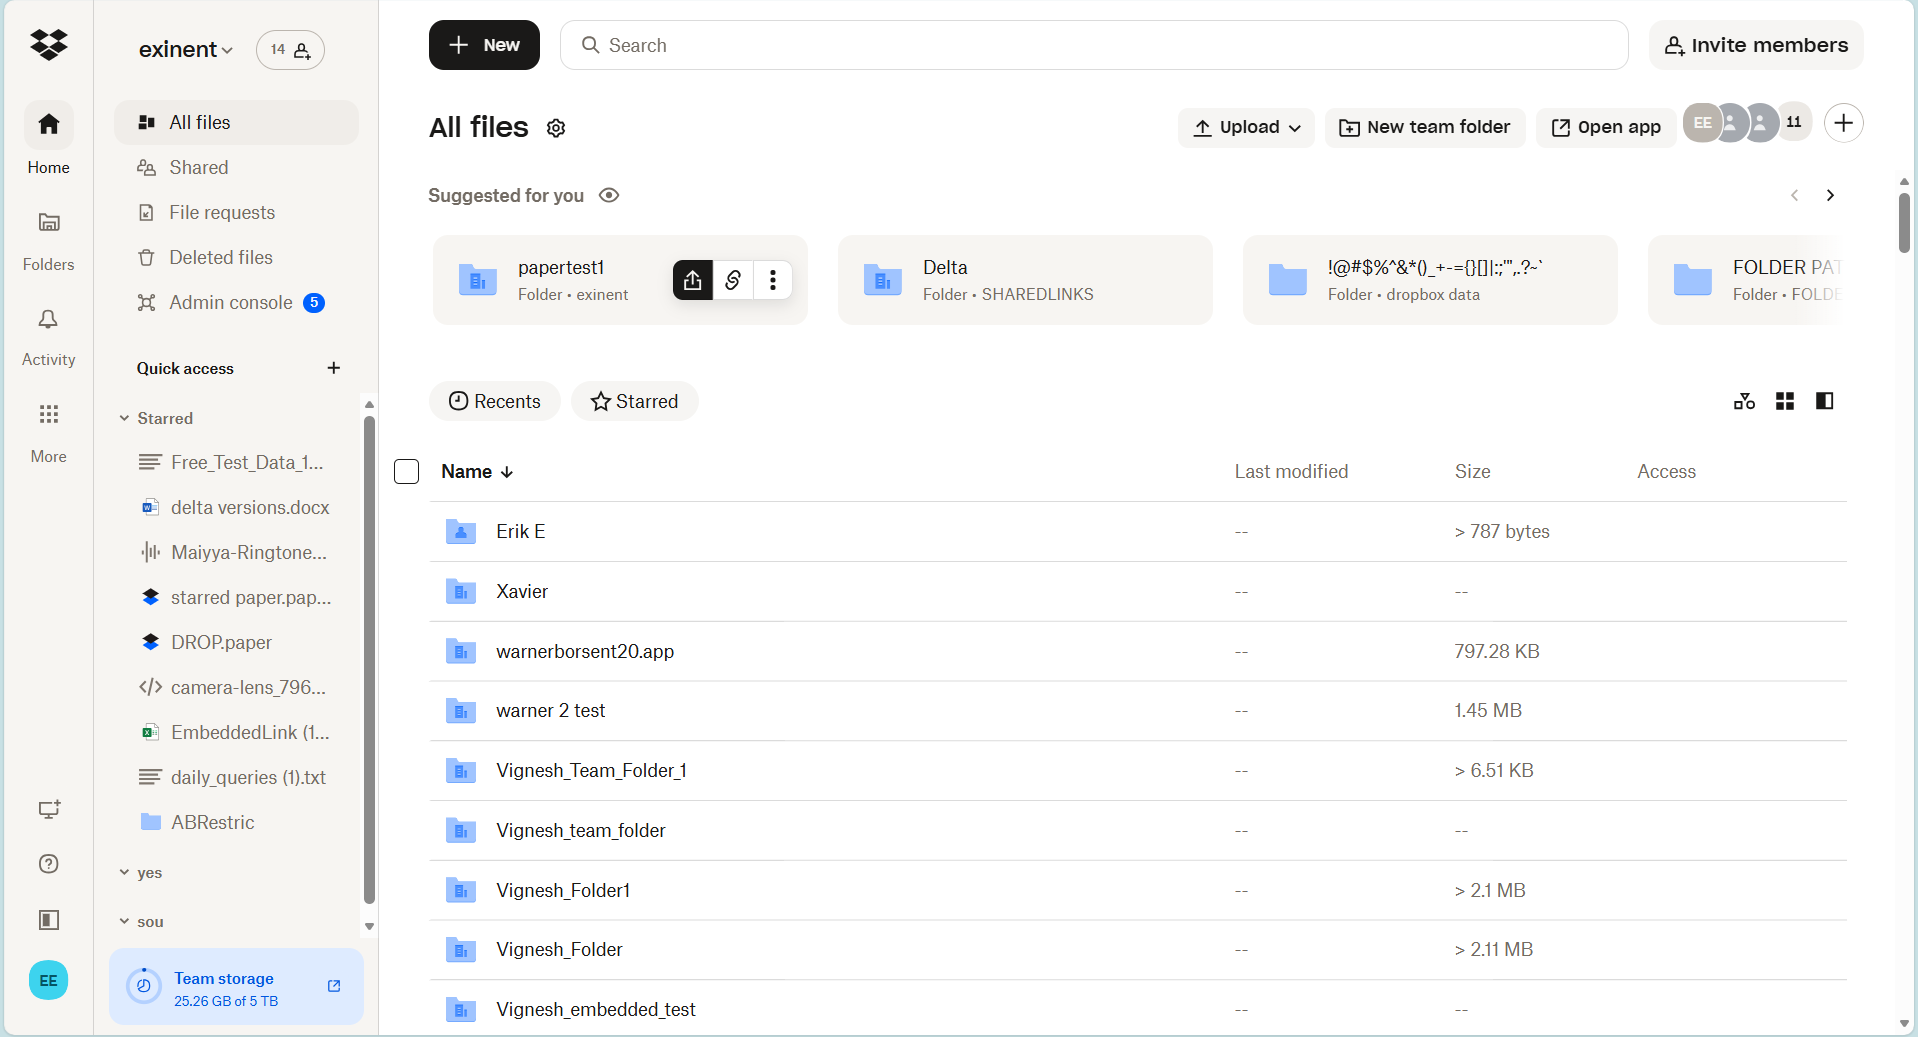
Task: Check the select-all files checkbox
Action: click(x=406, y=471)
